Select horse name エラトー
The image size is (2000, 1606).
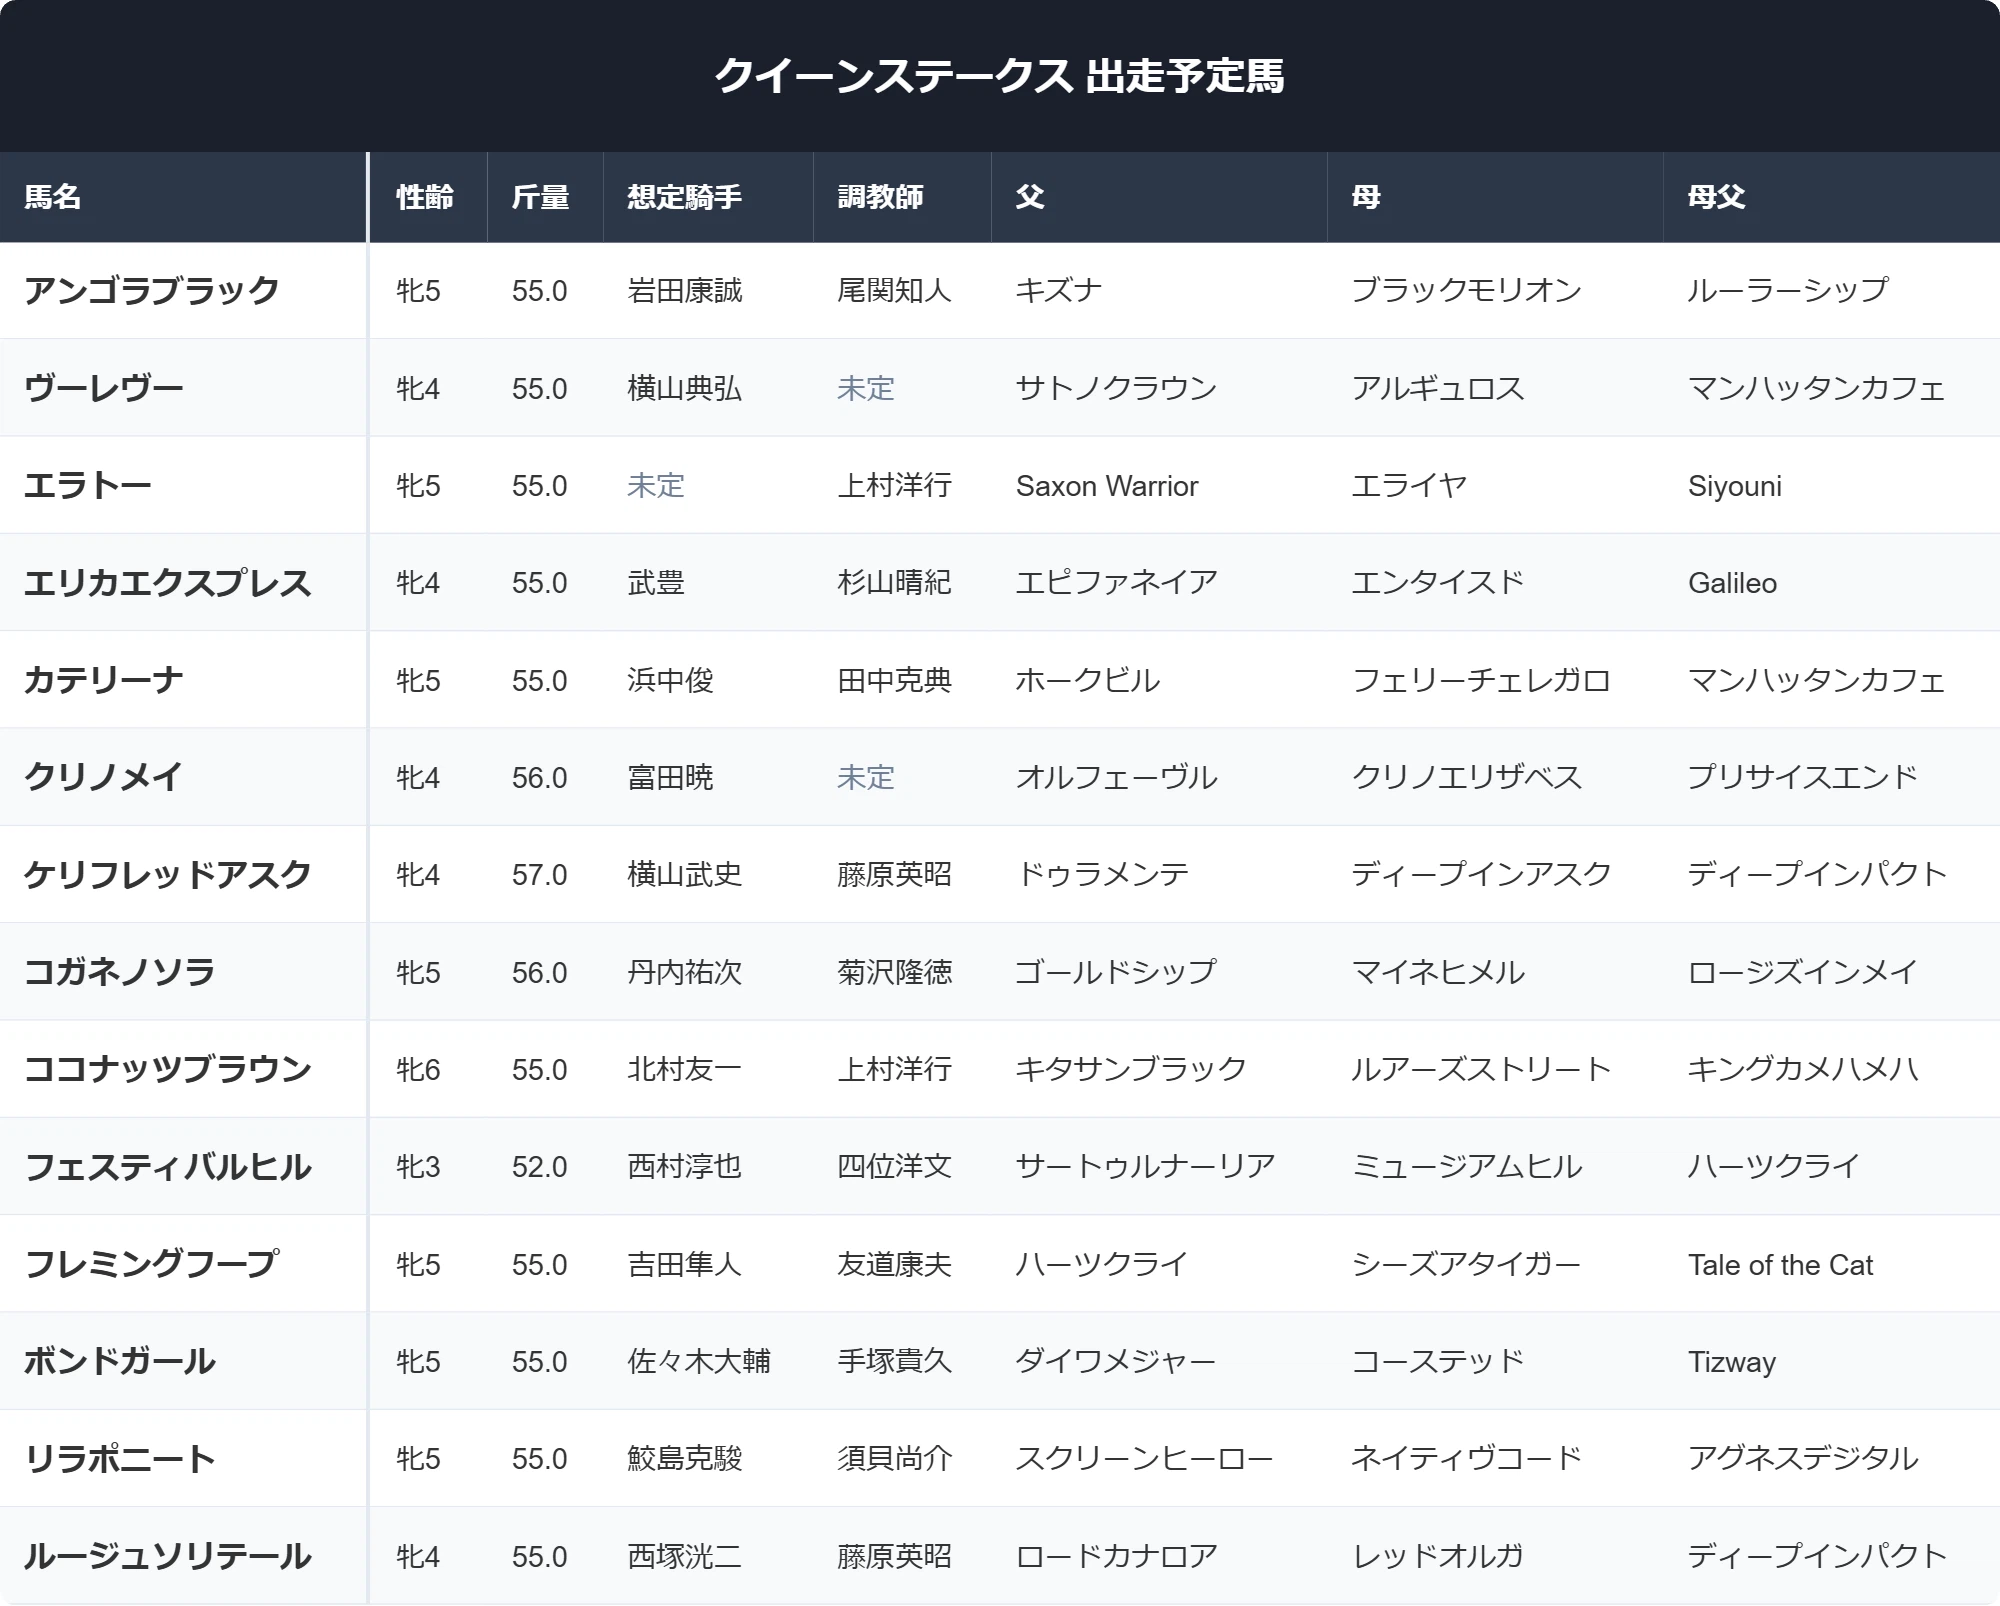(x=88, y=485)
